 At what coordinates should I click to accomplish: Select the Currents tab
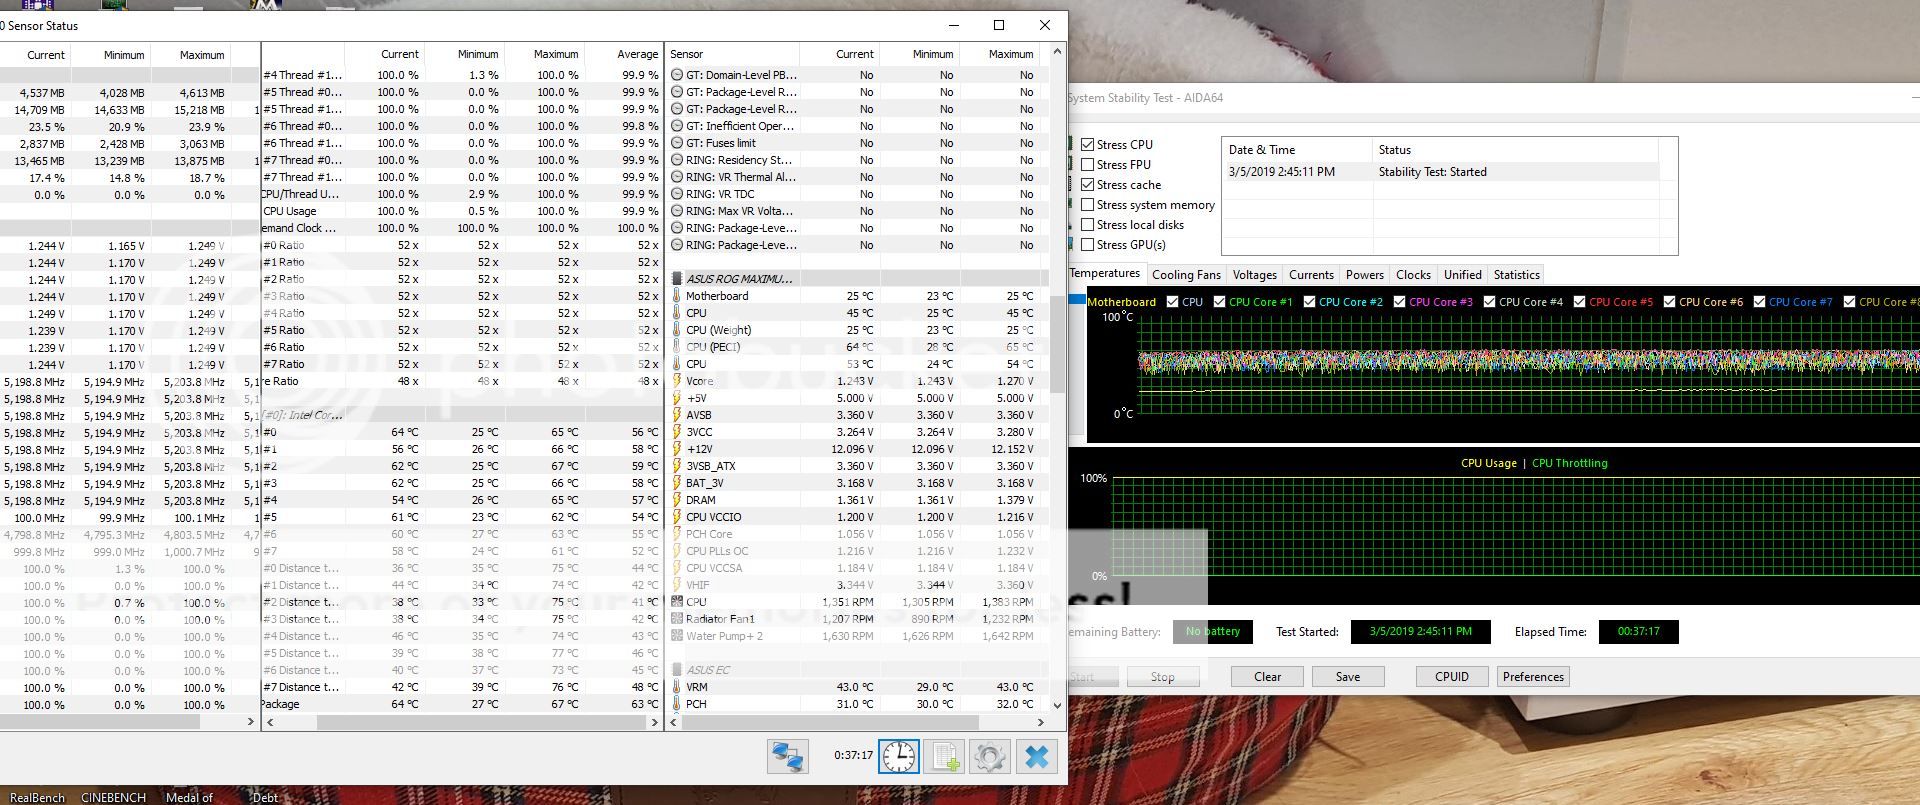(x=1311, y=275)
